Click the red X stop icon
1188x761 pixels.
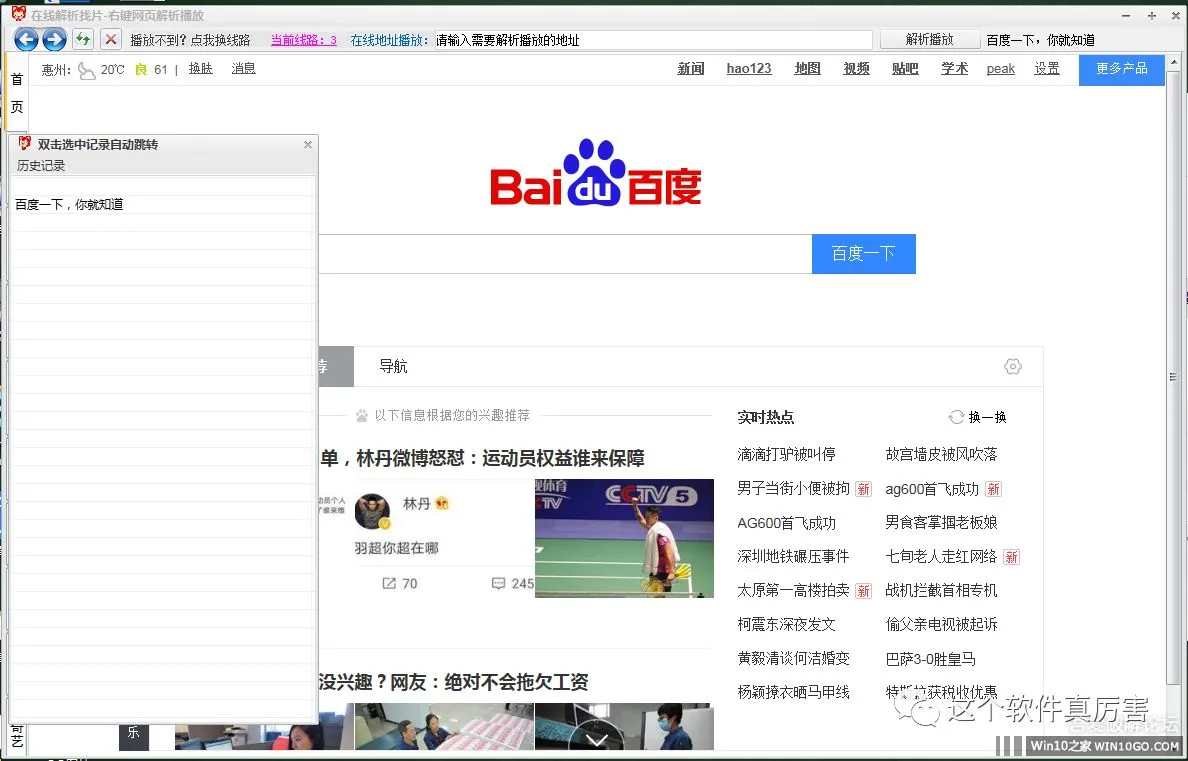point(111,39)
